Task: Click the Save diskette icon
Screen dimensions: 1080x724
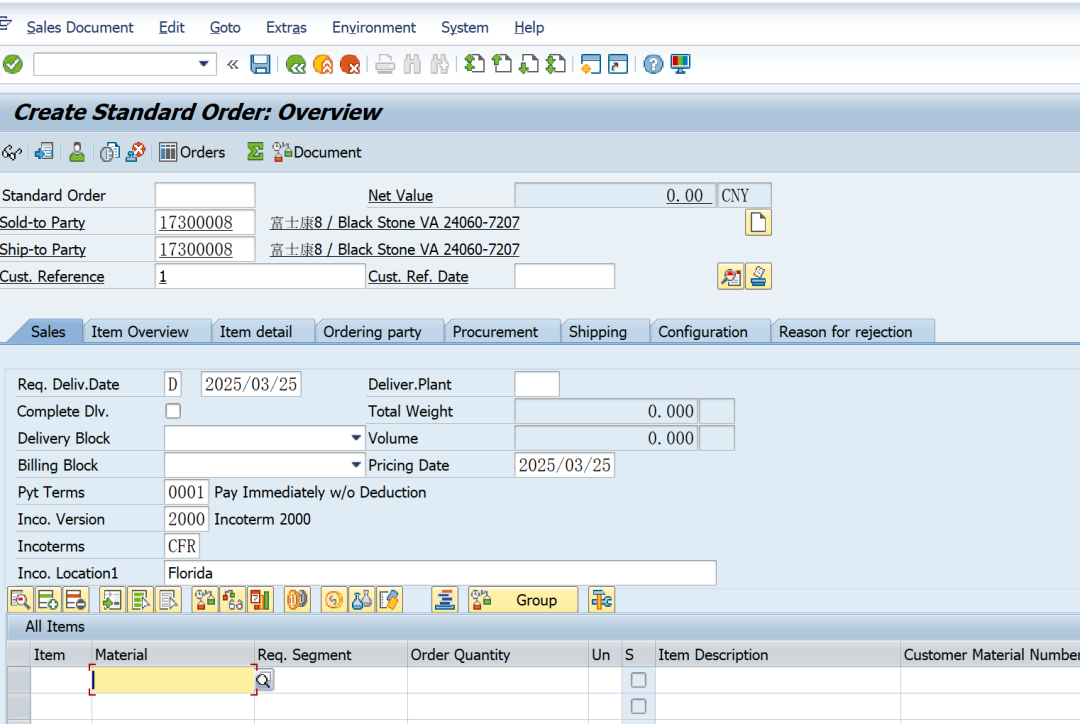Action: pyautogui.click(x=261, y=64)
